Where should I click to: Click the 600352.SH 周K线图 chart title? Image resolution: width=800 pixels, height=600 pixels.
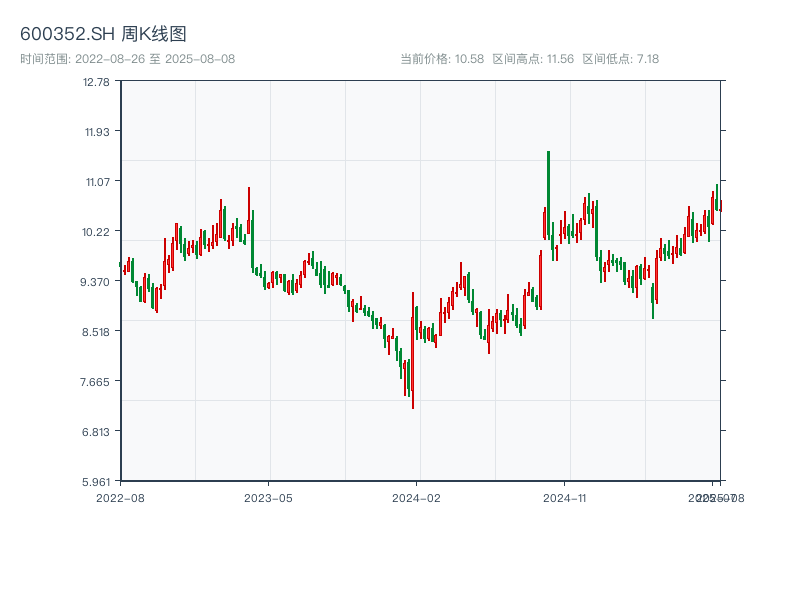point(103,34)
